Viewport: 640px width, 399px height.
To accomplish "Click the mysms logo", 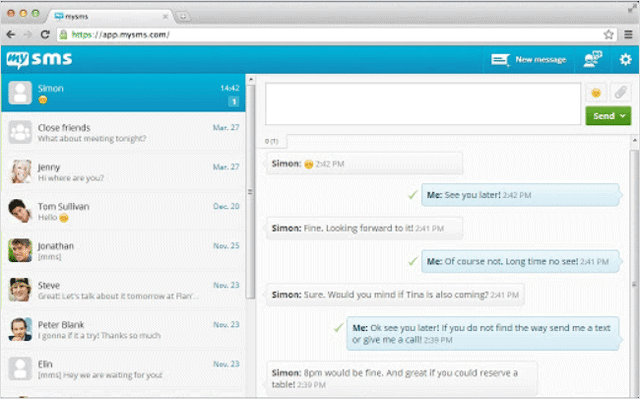I will pyautogui.click(x=39, y=60).
